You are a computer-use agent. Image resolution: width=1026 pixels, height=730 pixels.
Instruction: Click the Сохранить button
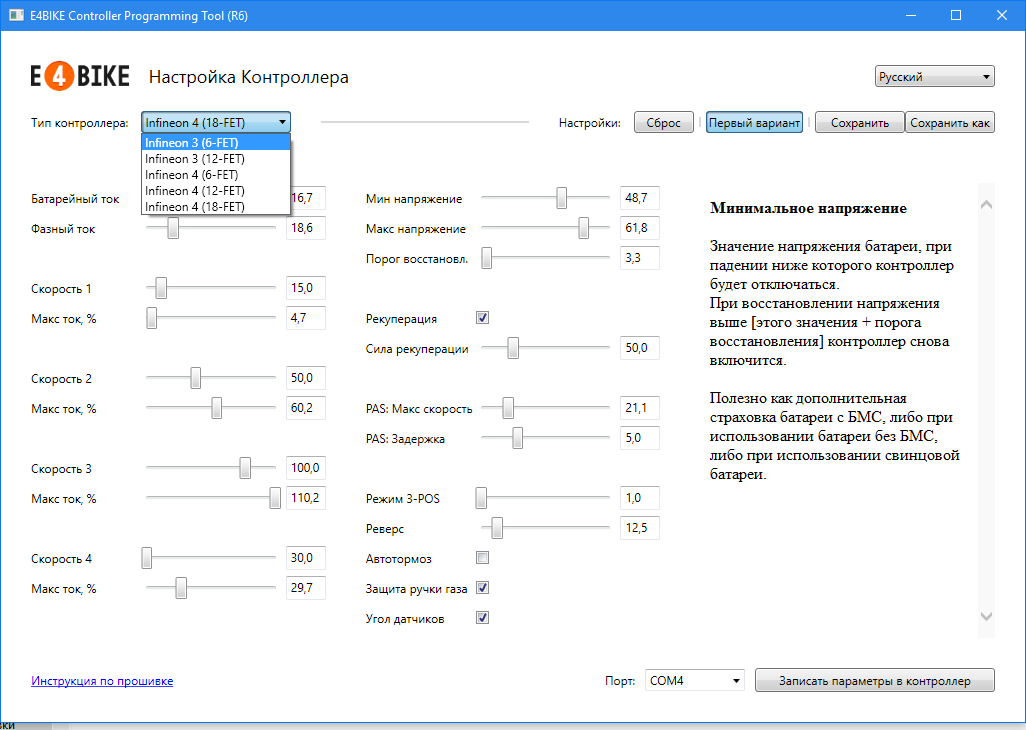click(x=860, y=122)
